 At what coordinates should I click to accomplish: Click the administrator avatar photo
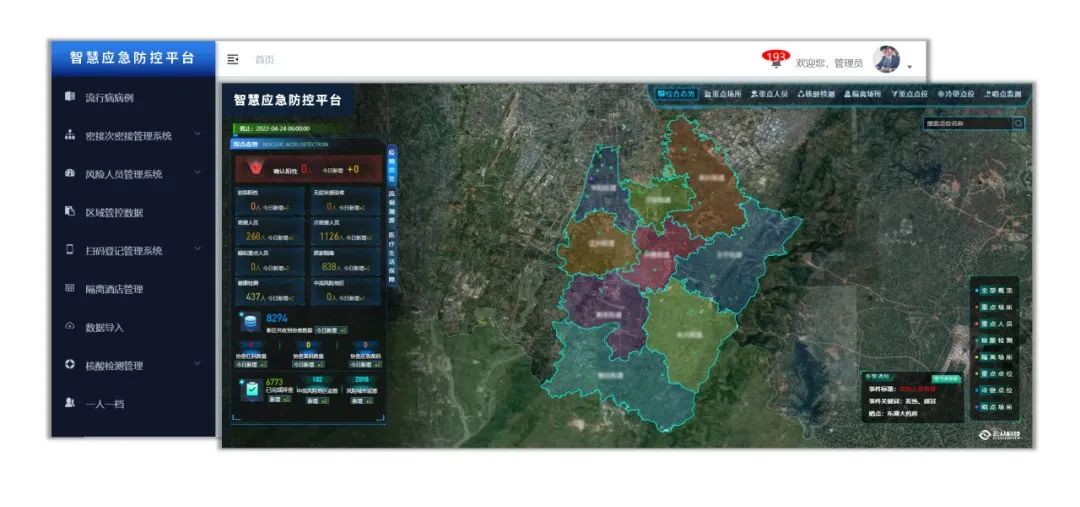[x=886, y=60]
